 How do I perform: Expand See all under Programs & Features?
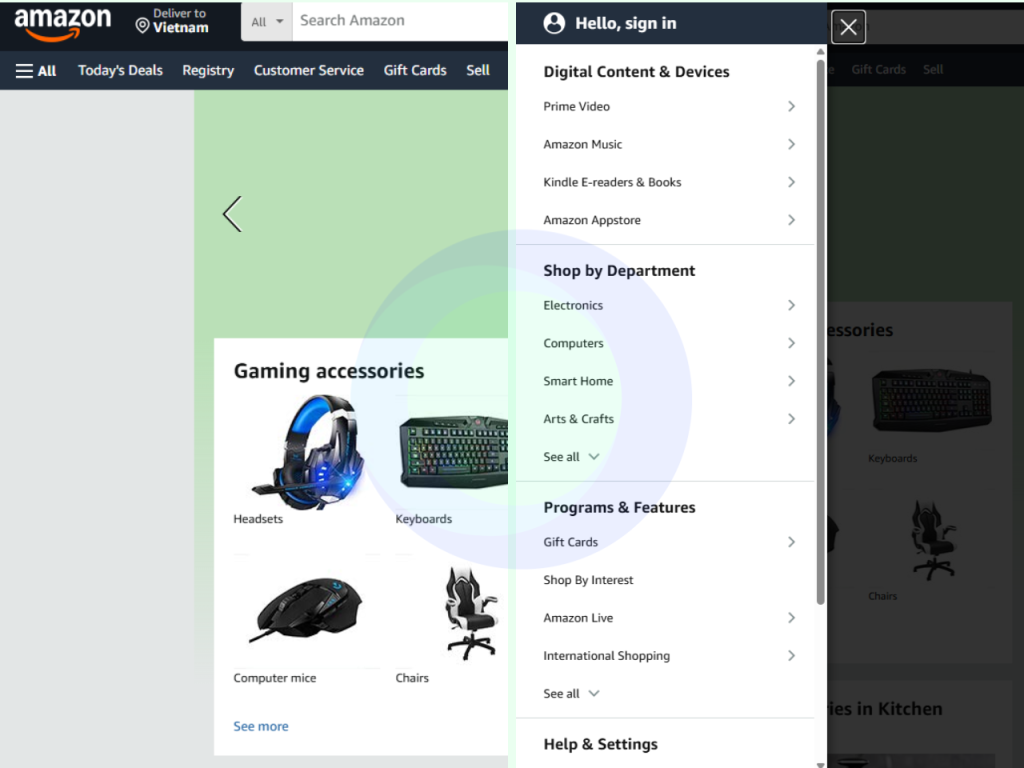point(571,694)
